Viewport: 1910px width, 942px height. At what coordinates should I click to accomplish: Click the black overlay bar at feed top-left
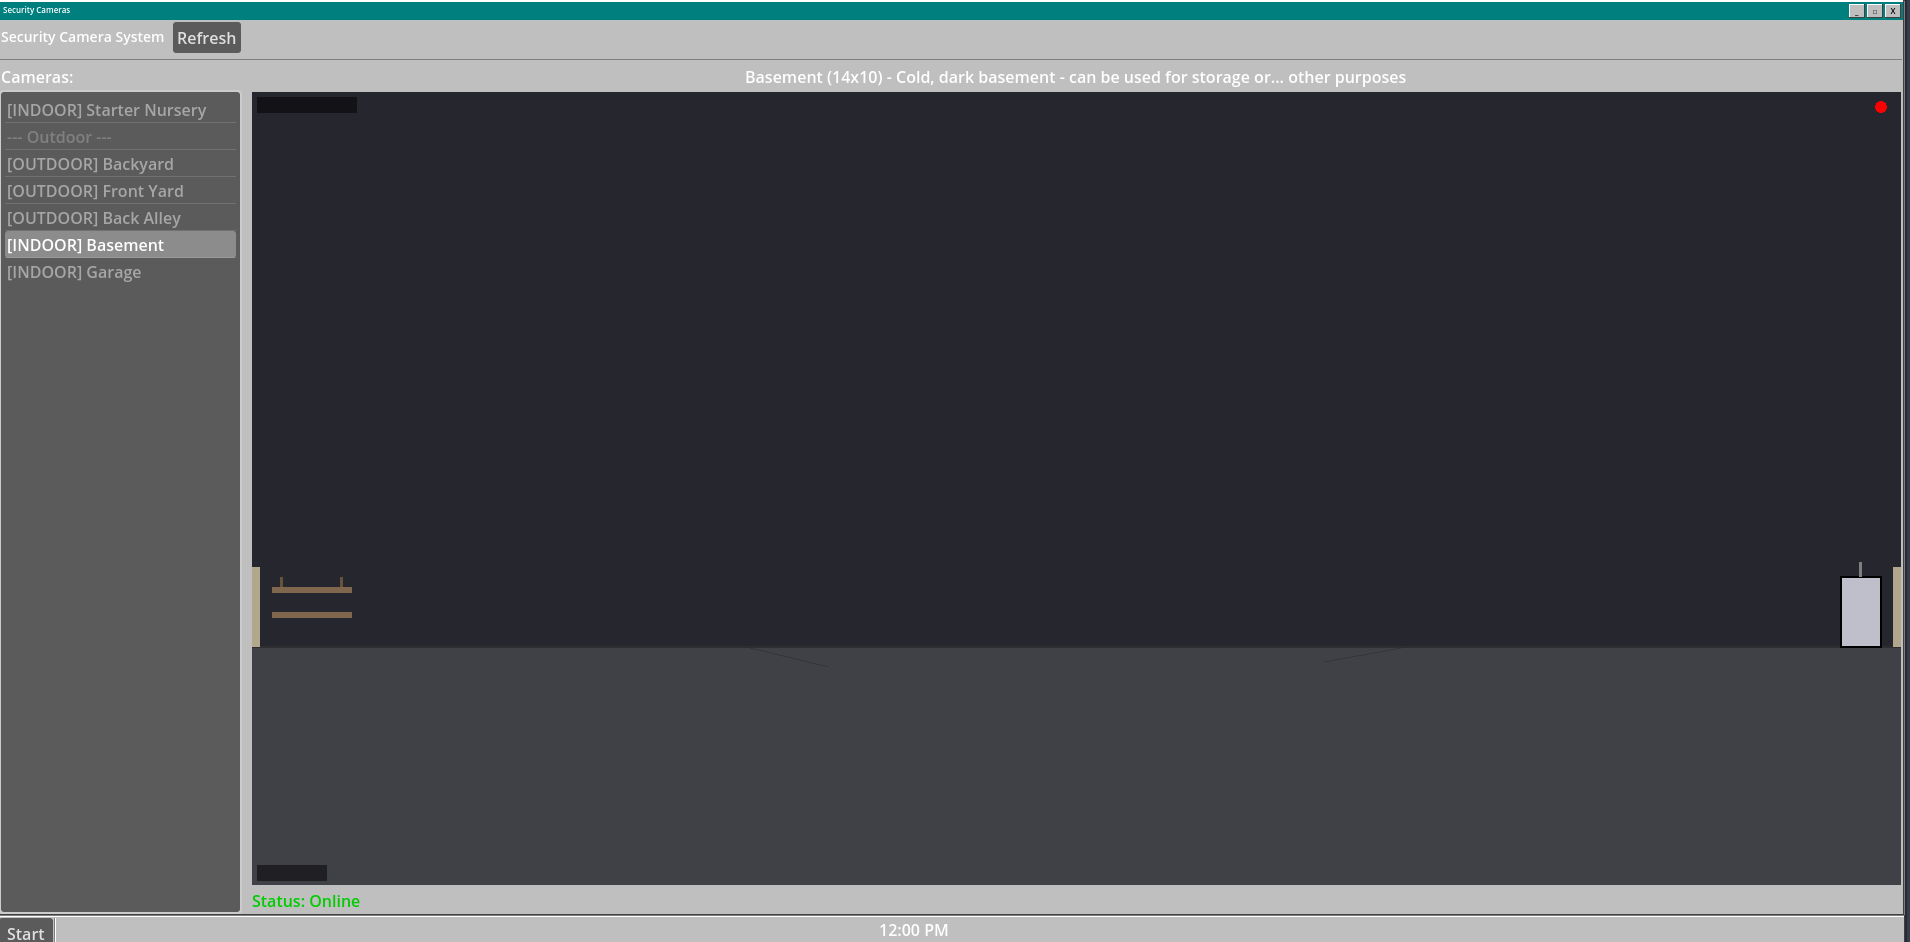pos(306,105)
